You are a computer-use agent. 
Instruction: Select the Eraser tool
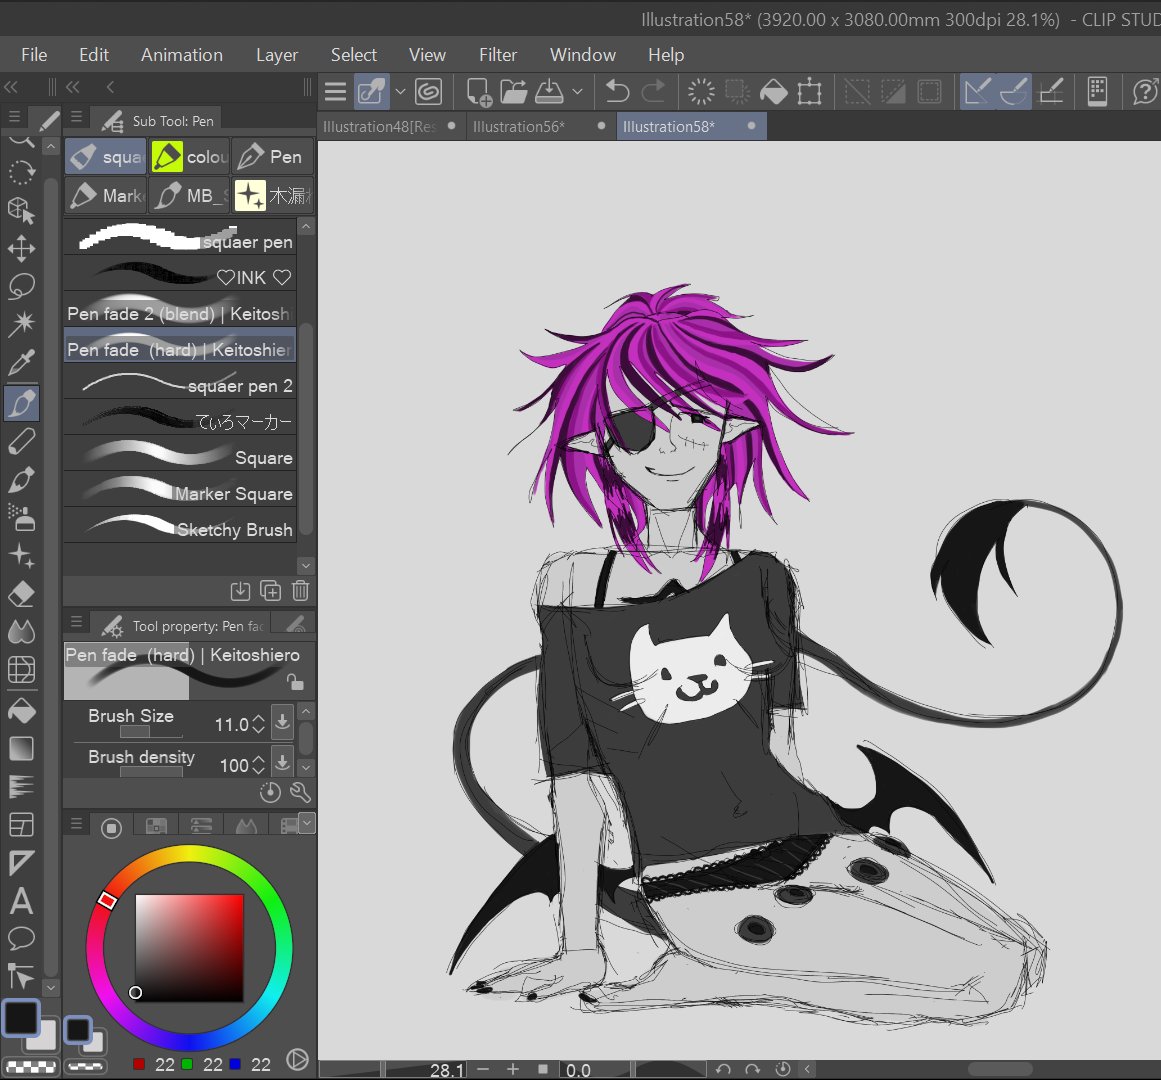pyautogui.click(x=21, y=594)
